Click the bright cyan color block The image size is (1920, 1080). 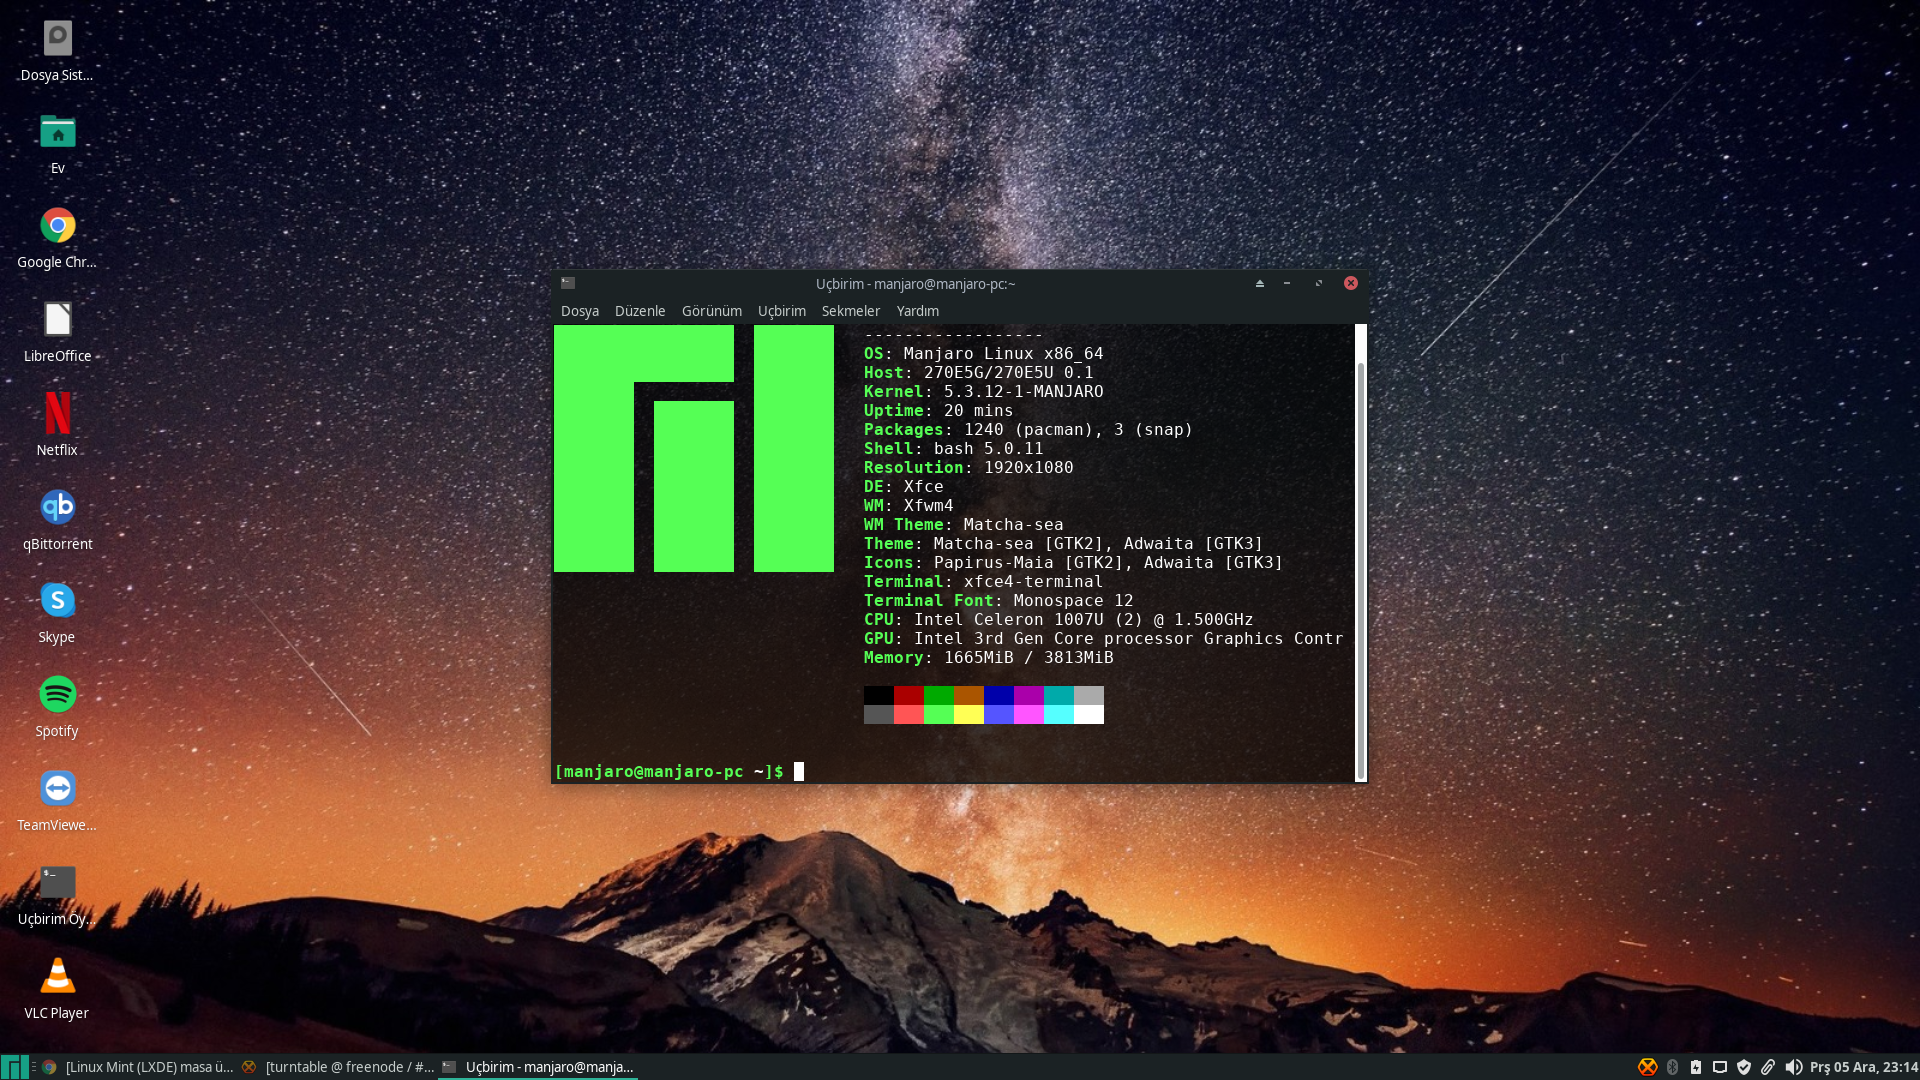1059,714
